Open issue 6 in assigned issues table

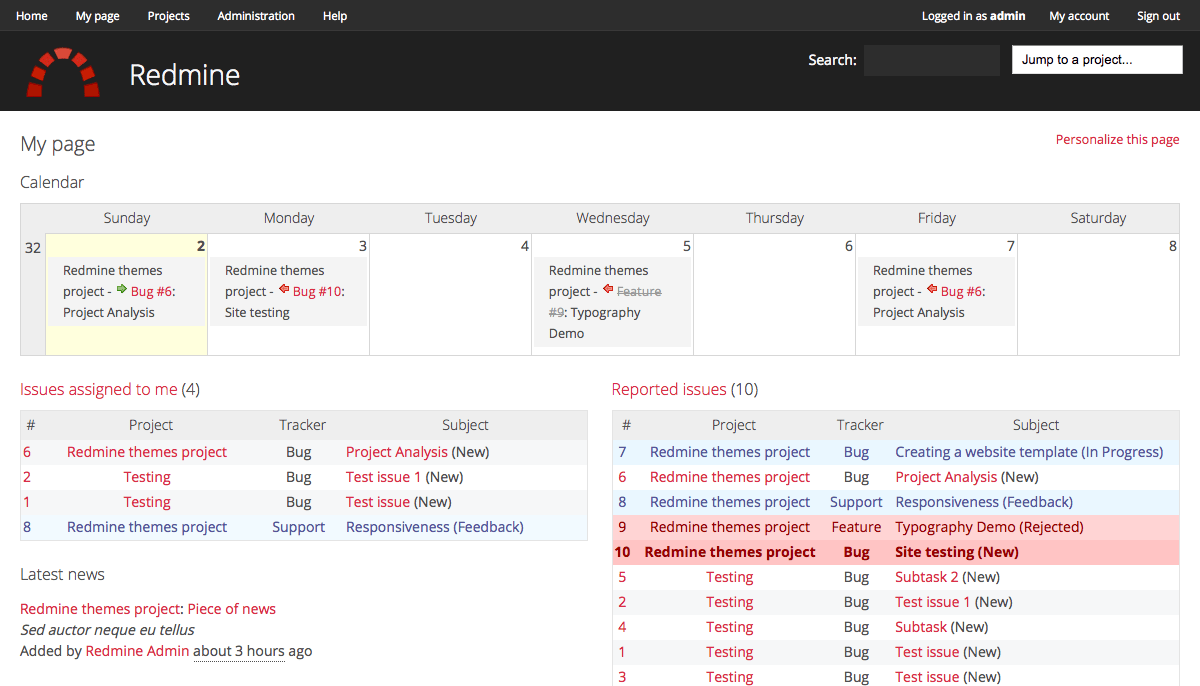pos(27,452)
